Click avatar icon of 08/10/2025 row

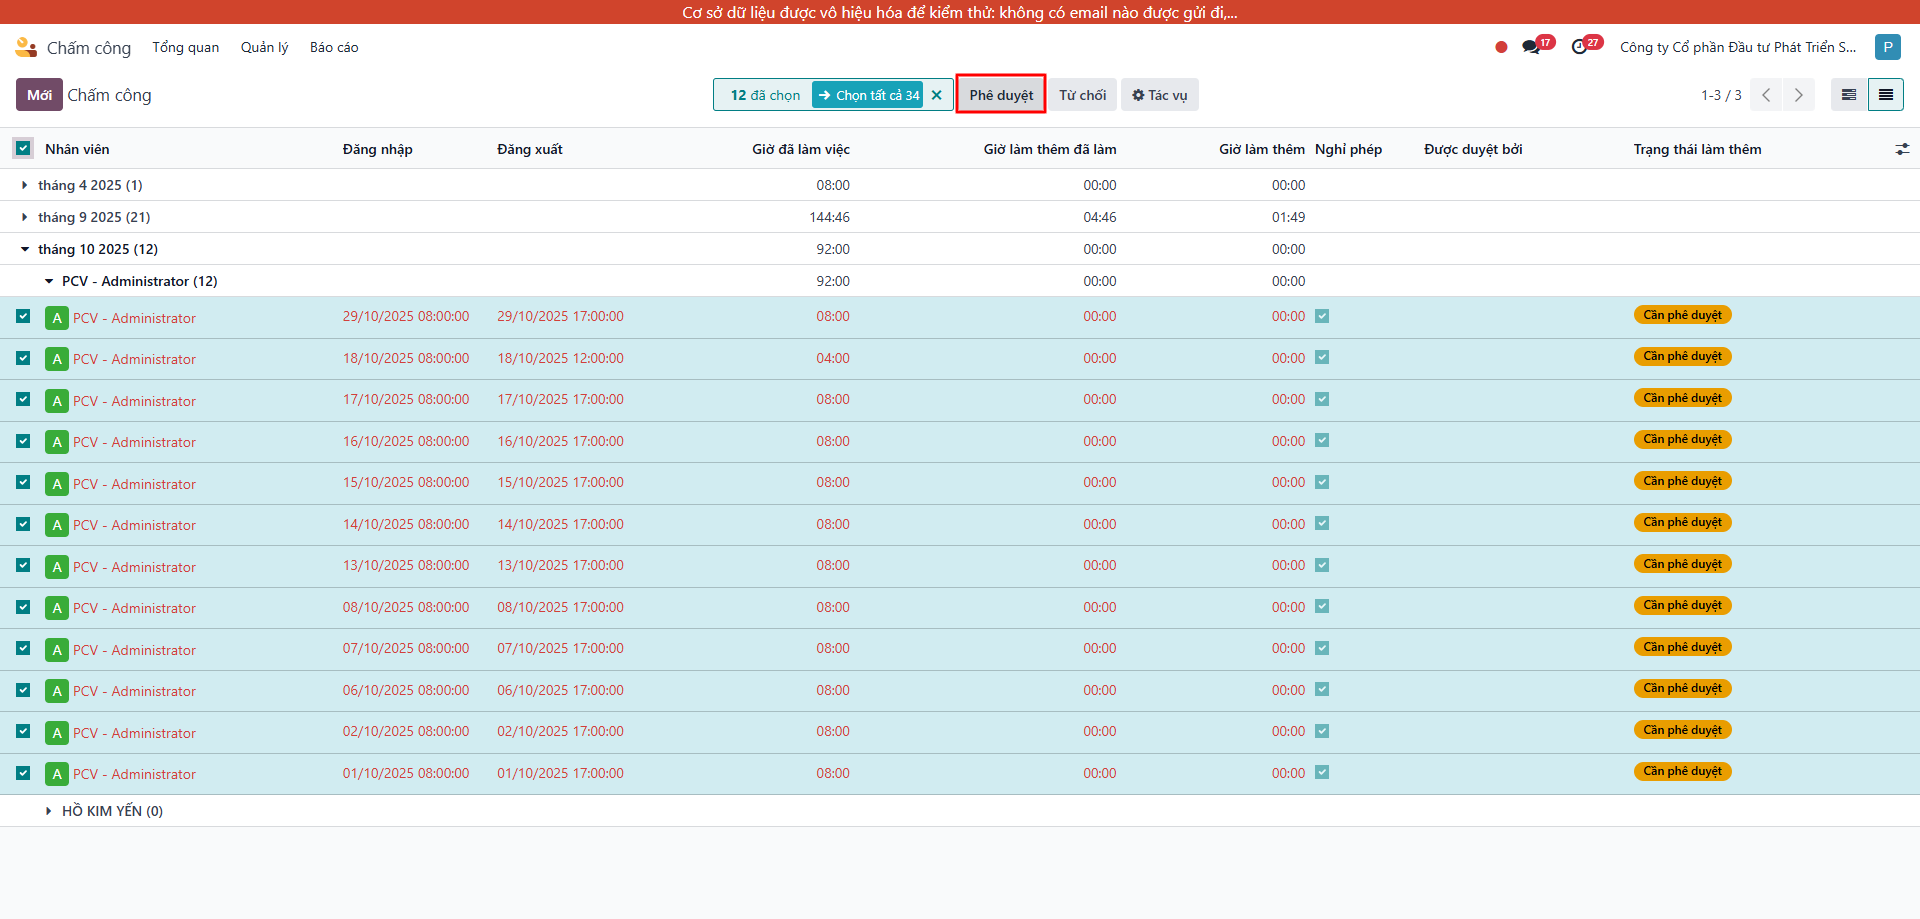57,608
